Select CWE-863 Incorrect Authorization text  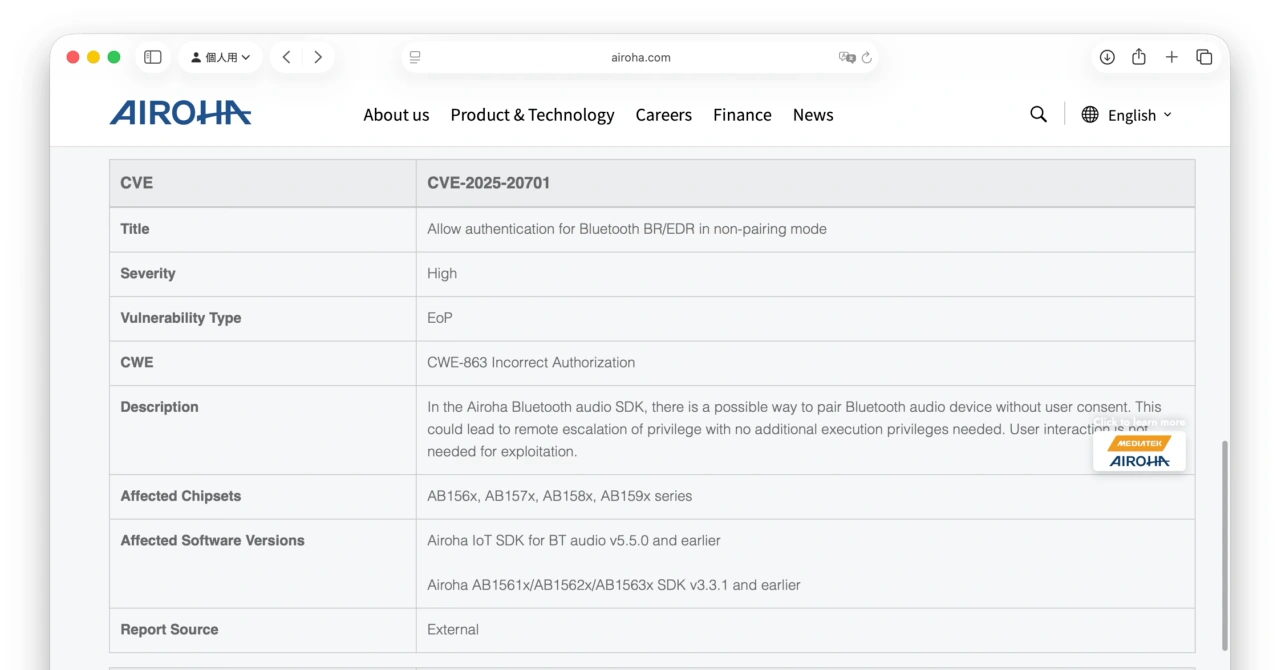pos(531,362)
